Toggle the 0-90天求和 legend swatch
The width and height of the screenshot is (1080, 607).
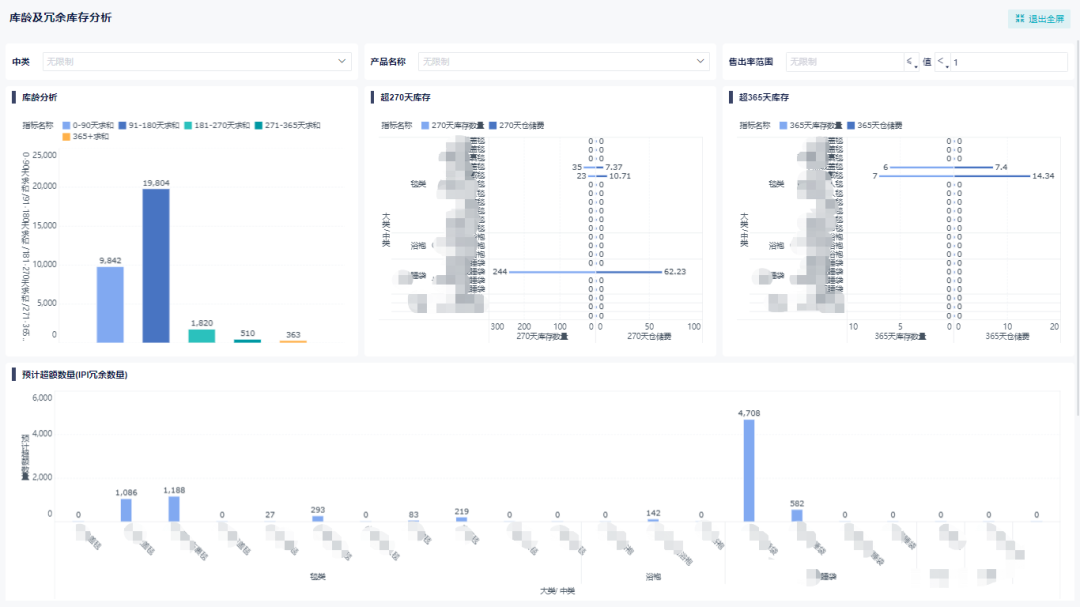pyautogui.click(x=66, y=125)
